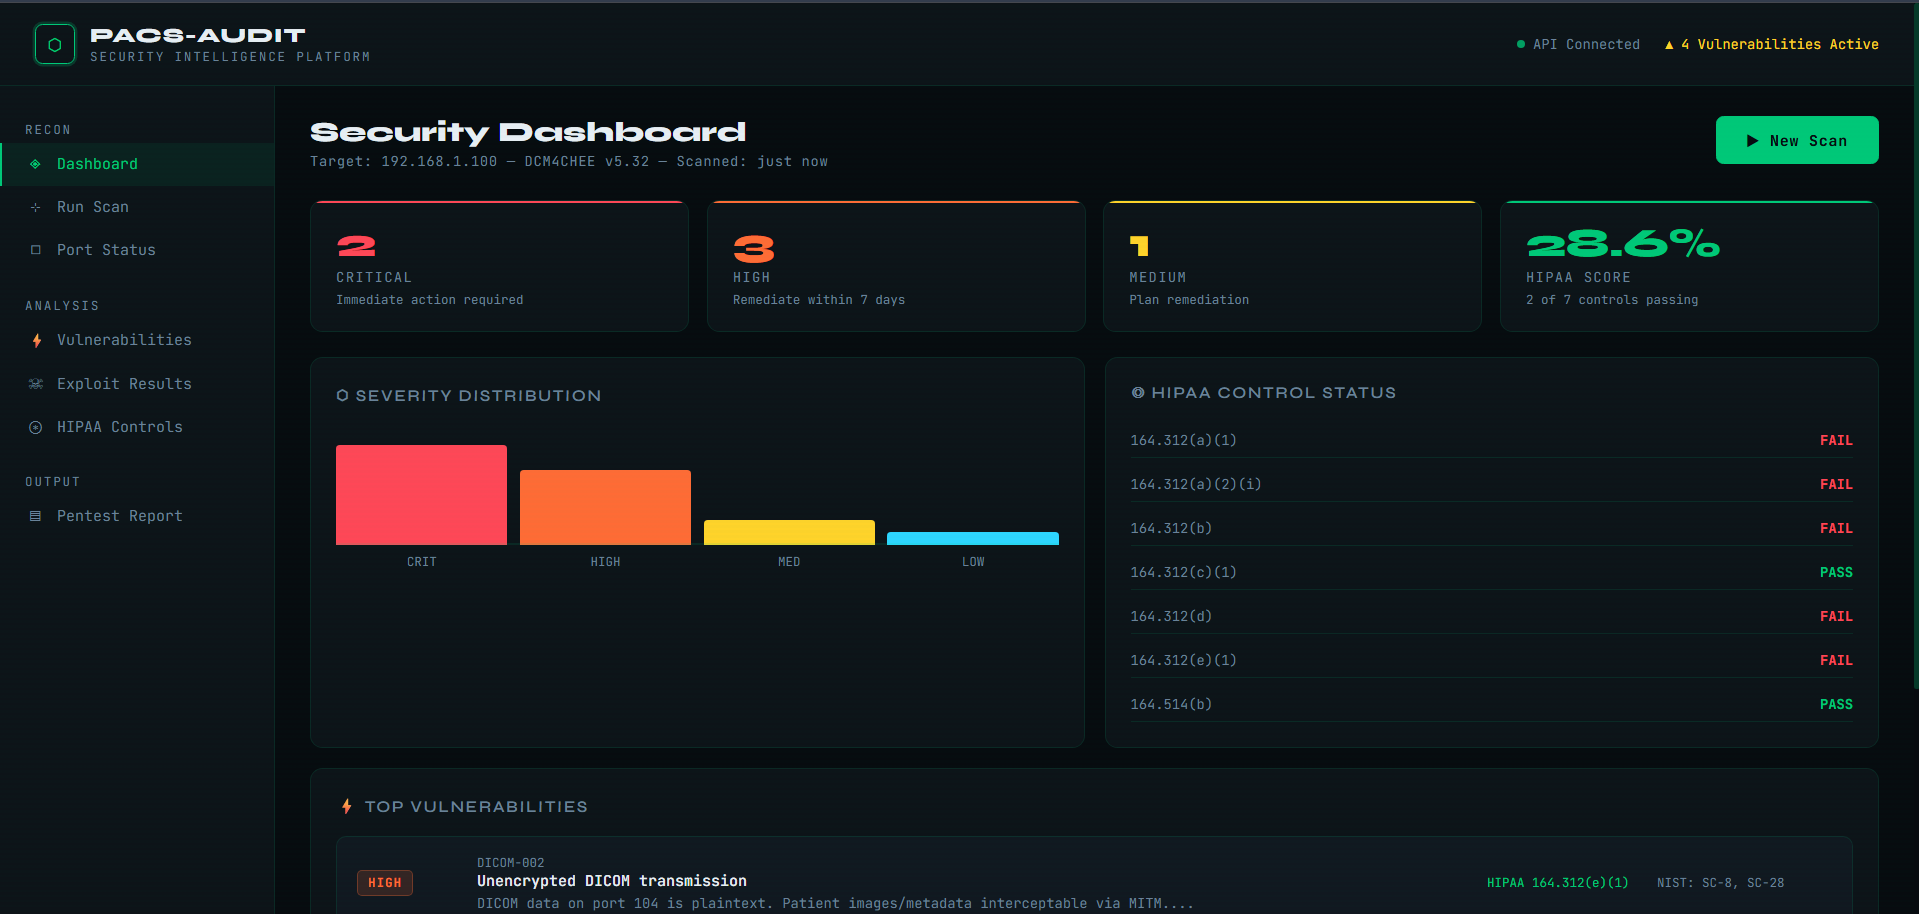Click the Medium severity count card
The width and height of the screenshot is (1919, 914).
(x=1292, y=266)
